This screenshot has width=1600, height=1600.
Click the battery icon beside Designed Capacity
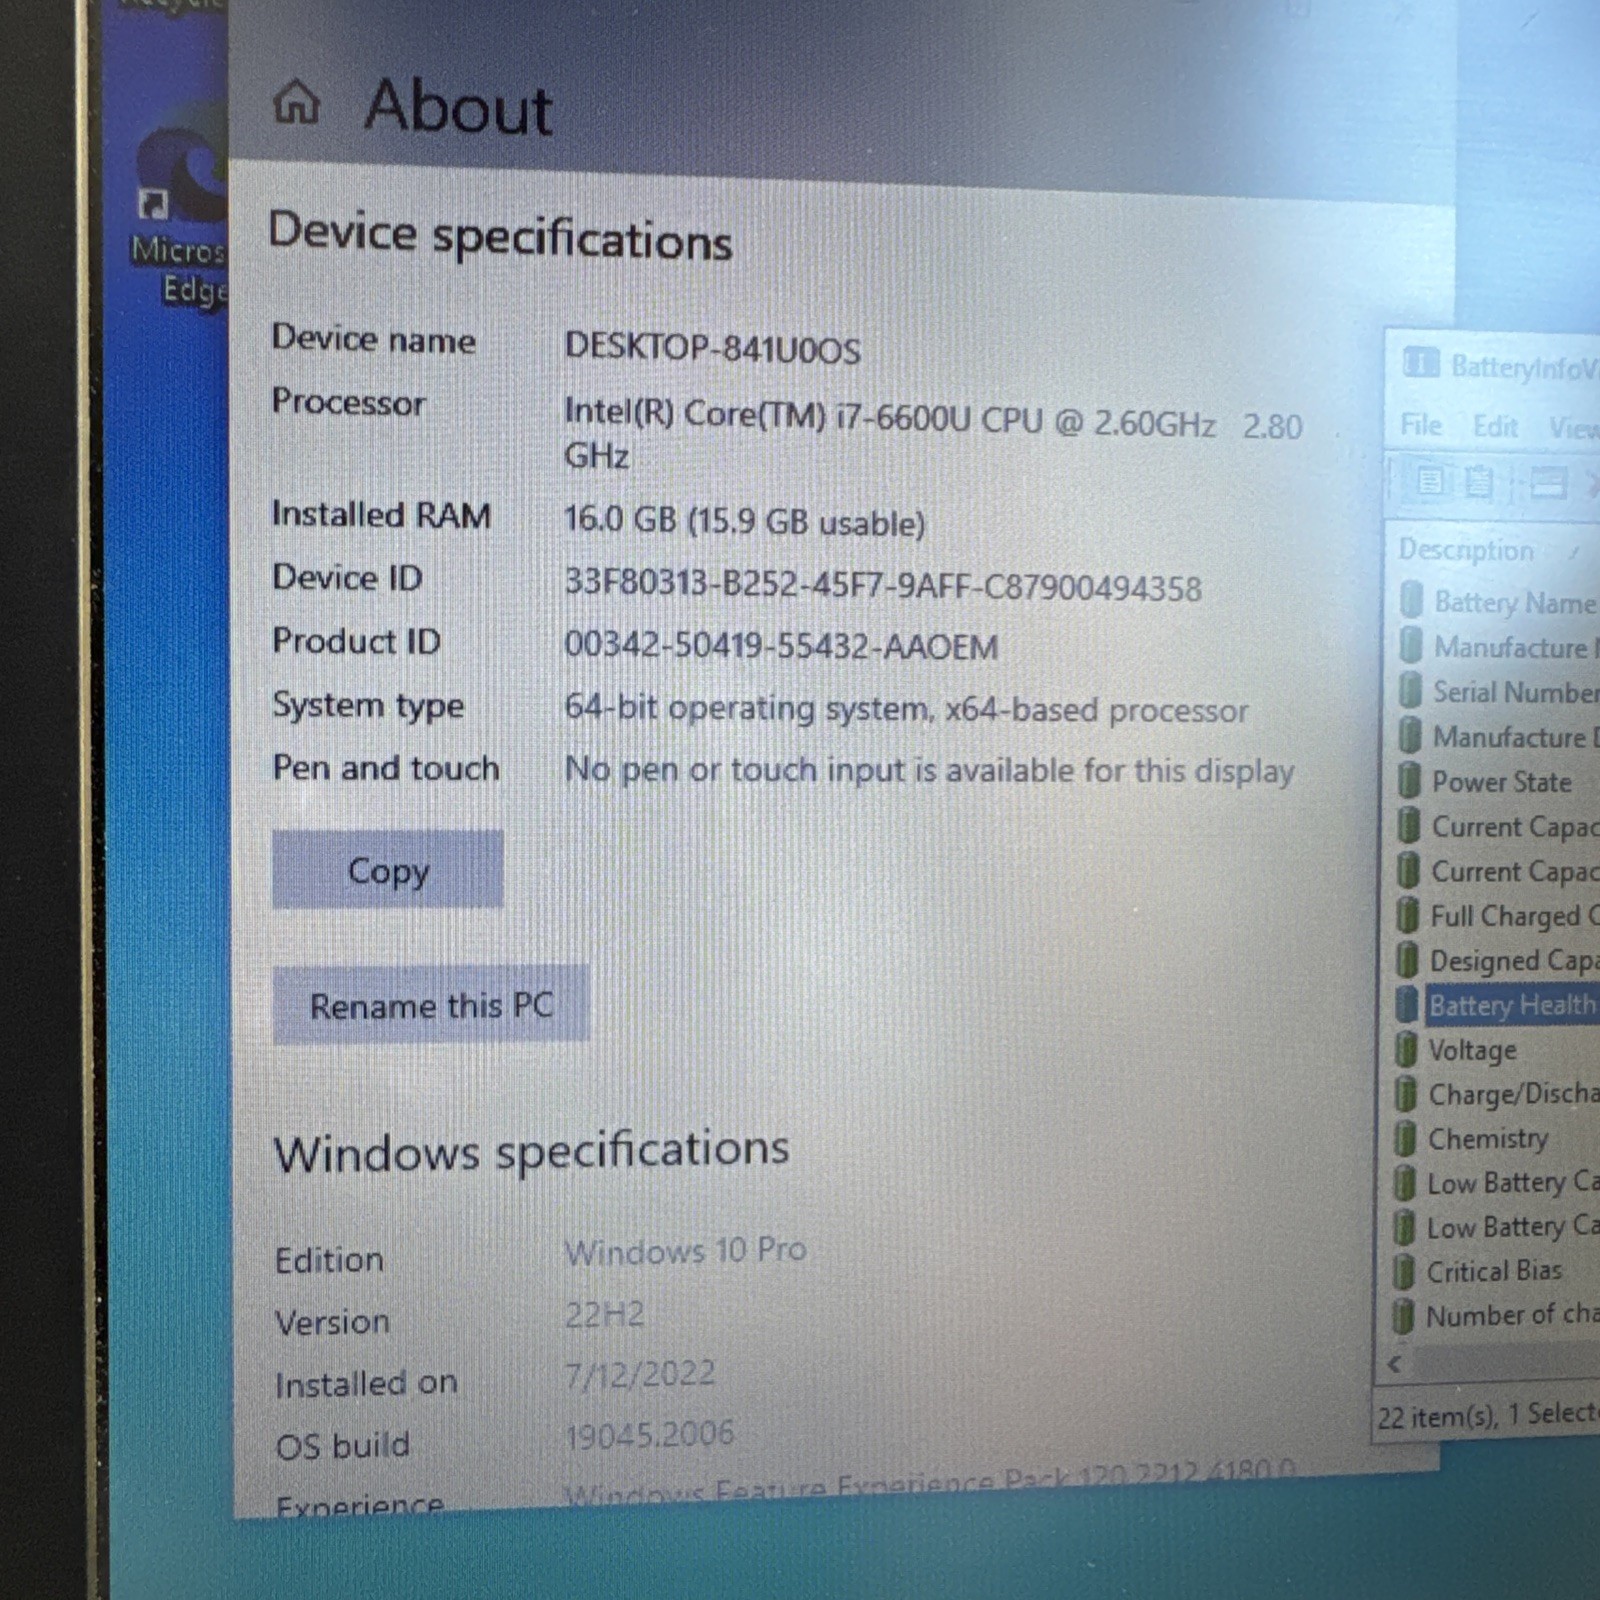1407,959
